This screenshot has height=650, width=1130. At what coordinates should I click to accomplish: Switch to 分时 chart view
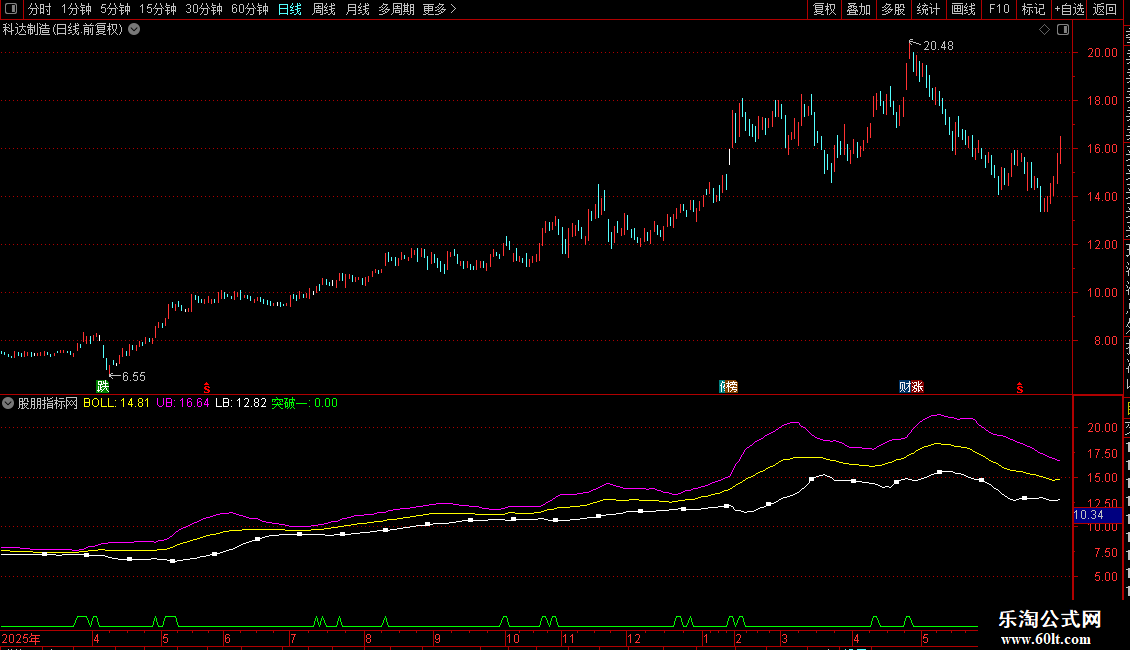[x=40, y=9]
